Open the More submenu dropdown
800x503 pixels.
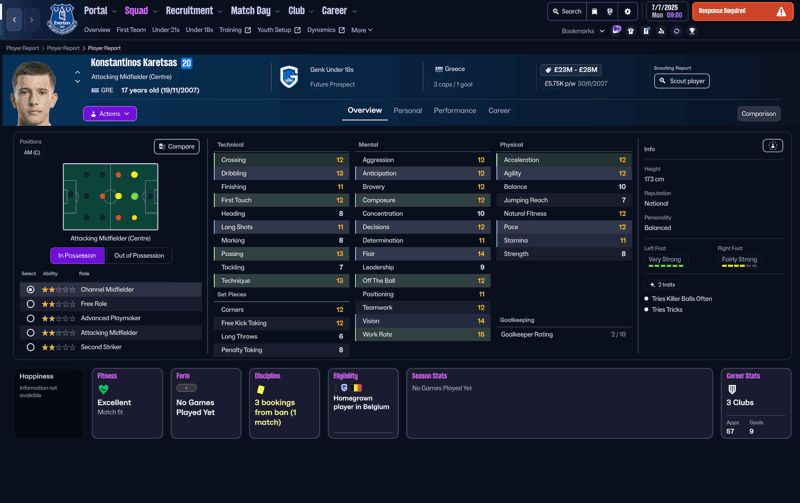click(362, 30)
